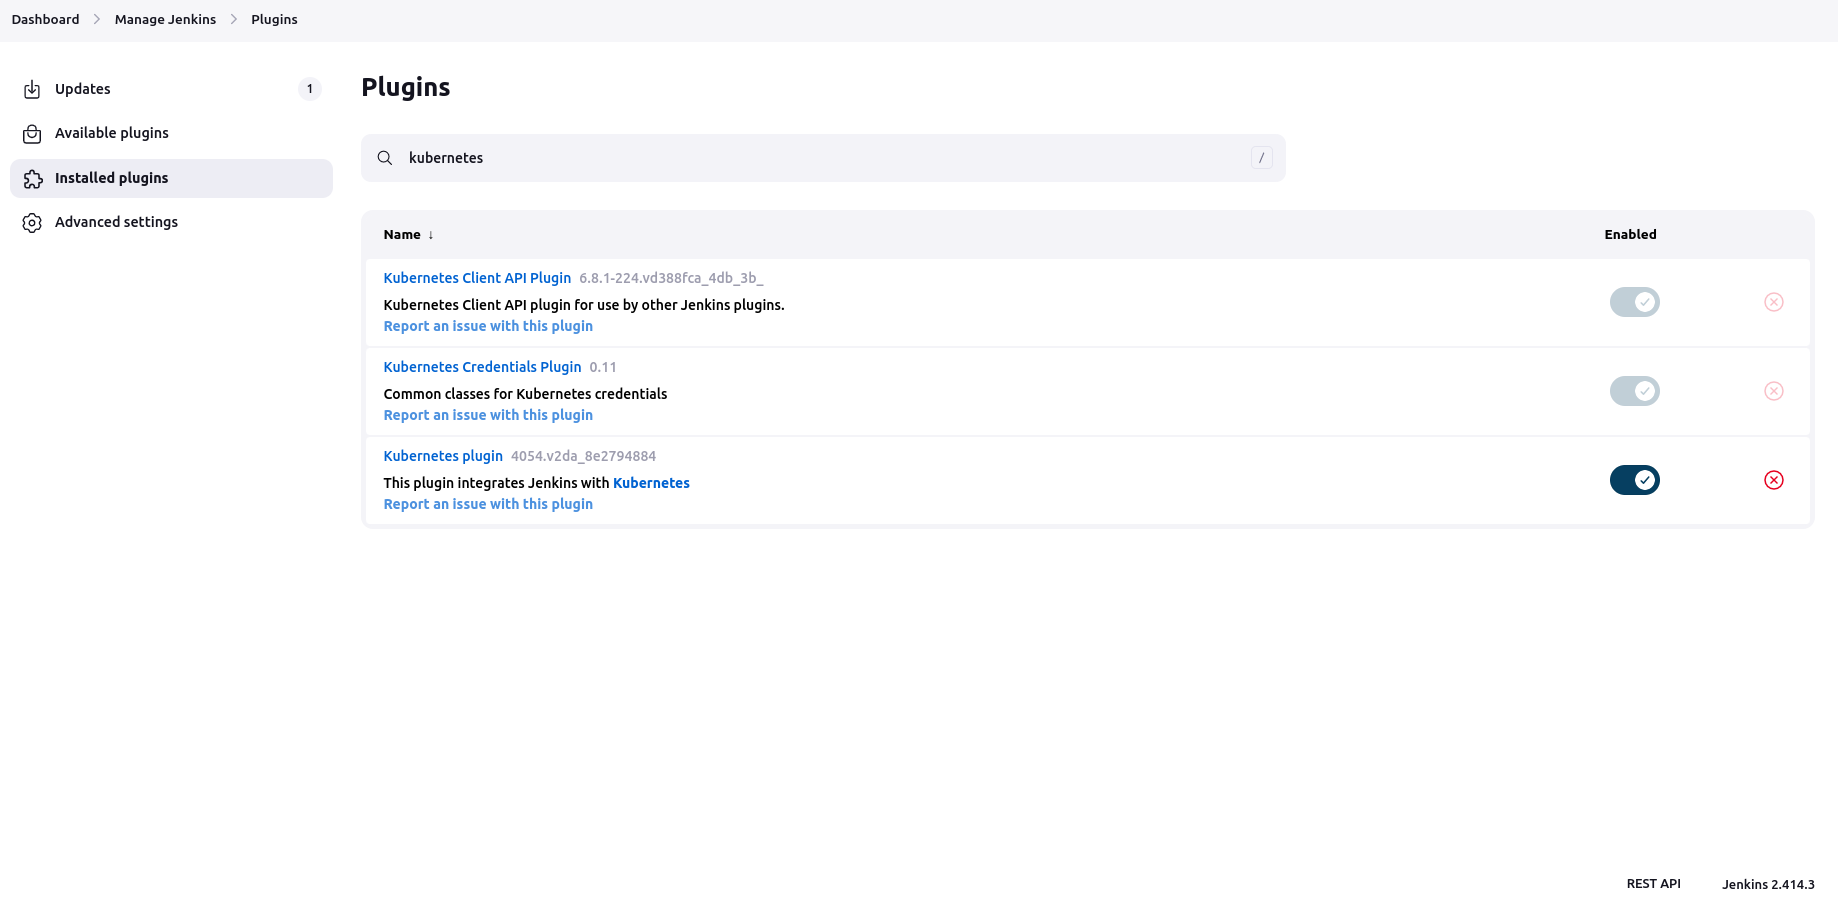The image size is (1838, 905).
Task: Open Advanced settings section
Action: 171,222
